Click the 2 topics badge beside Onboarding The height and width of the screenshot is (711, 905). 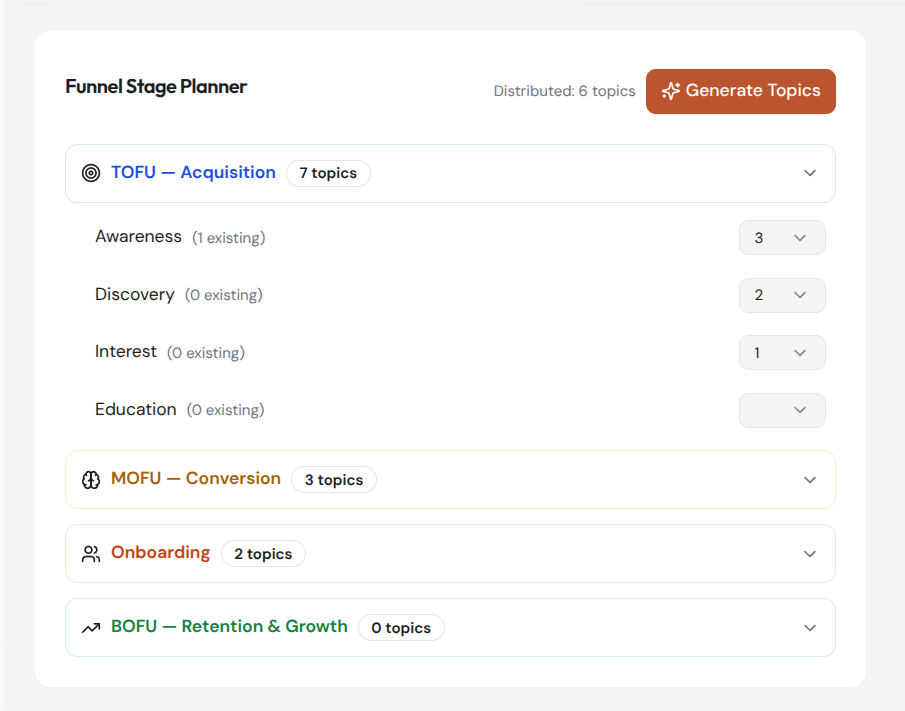263,553
